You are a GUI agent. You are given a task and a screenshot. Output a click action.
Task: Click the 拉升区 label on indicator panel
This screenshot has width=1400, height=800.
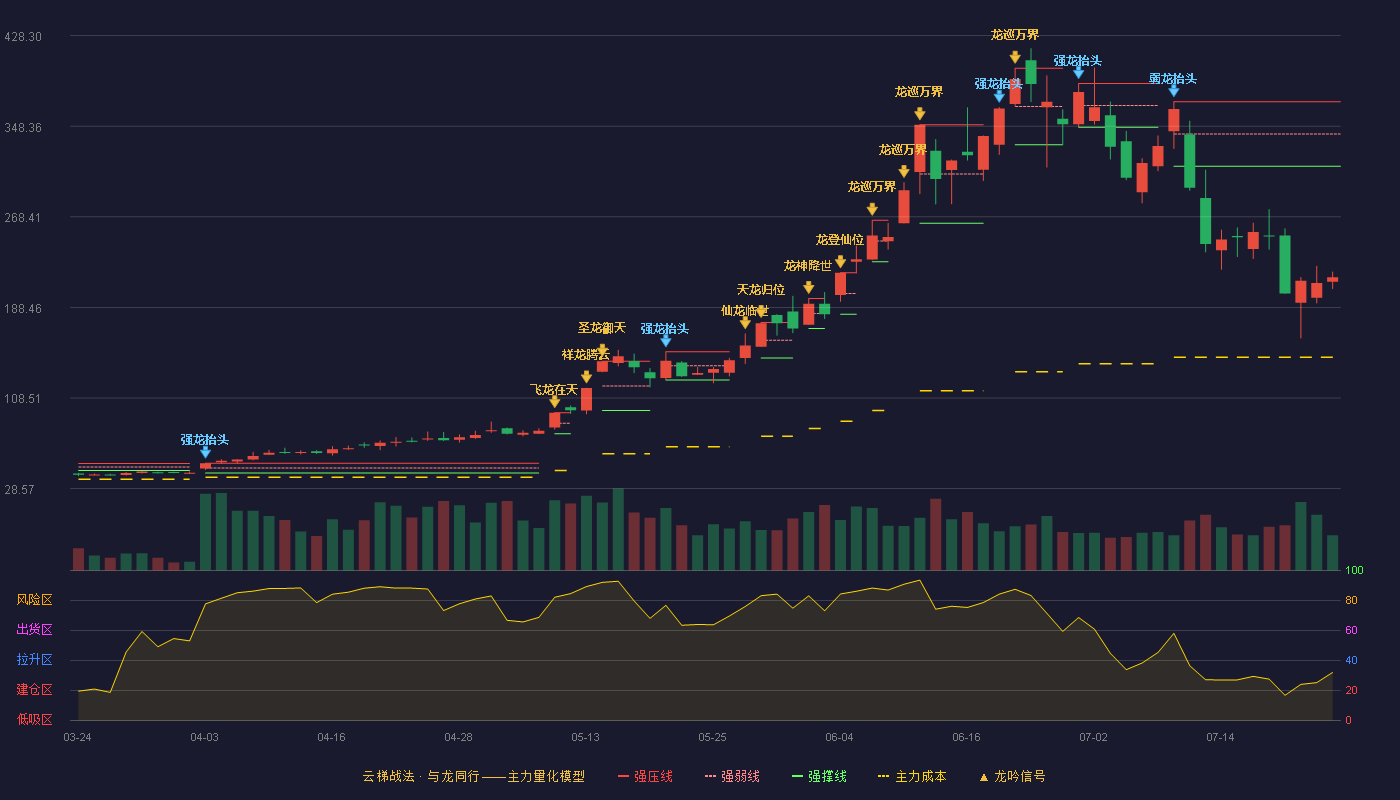coord(35,660)
